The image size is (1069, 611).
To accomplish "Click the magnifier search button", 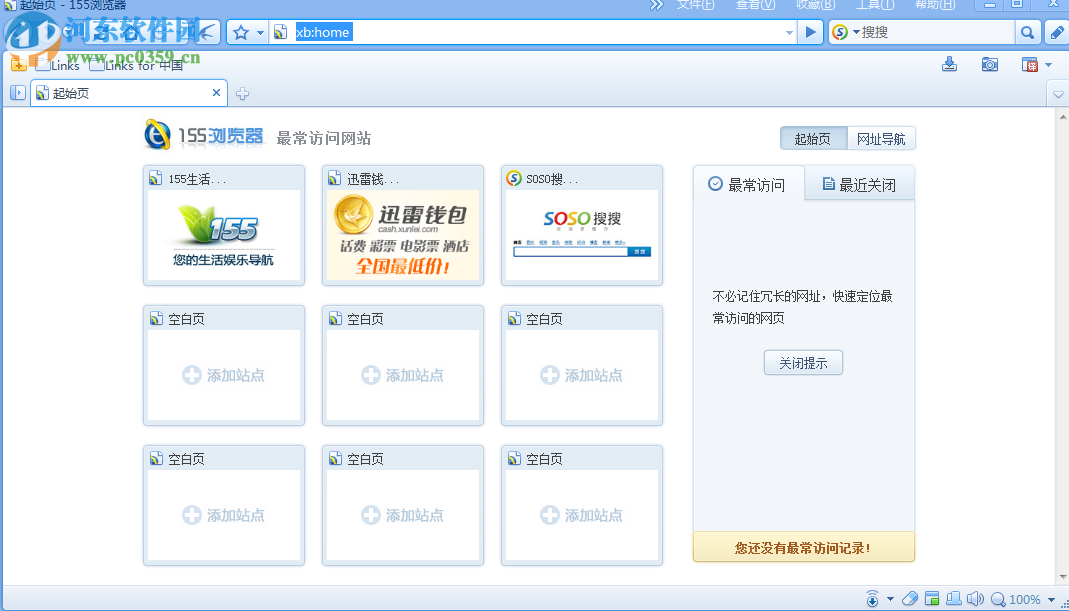I will click(1027, 32).
